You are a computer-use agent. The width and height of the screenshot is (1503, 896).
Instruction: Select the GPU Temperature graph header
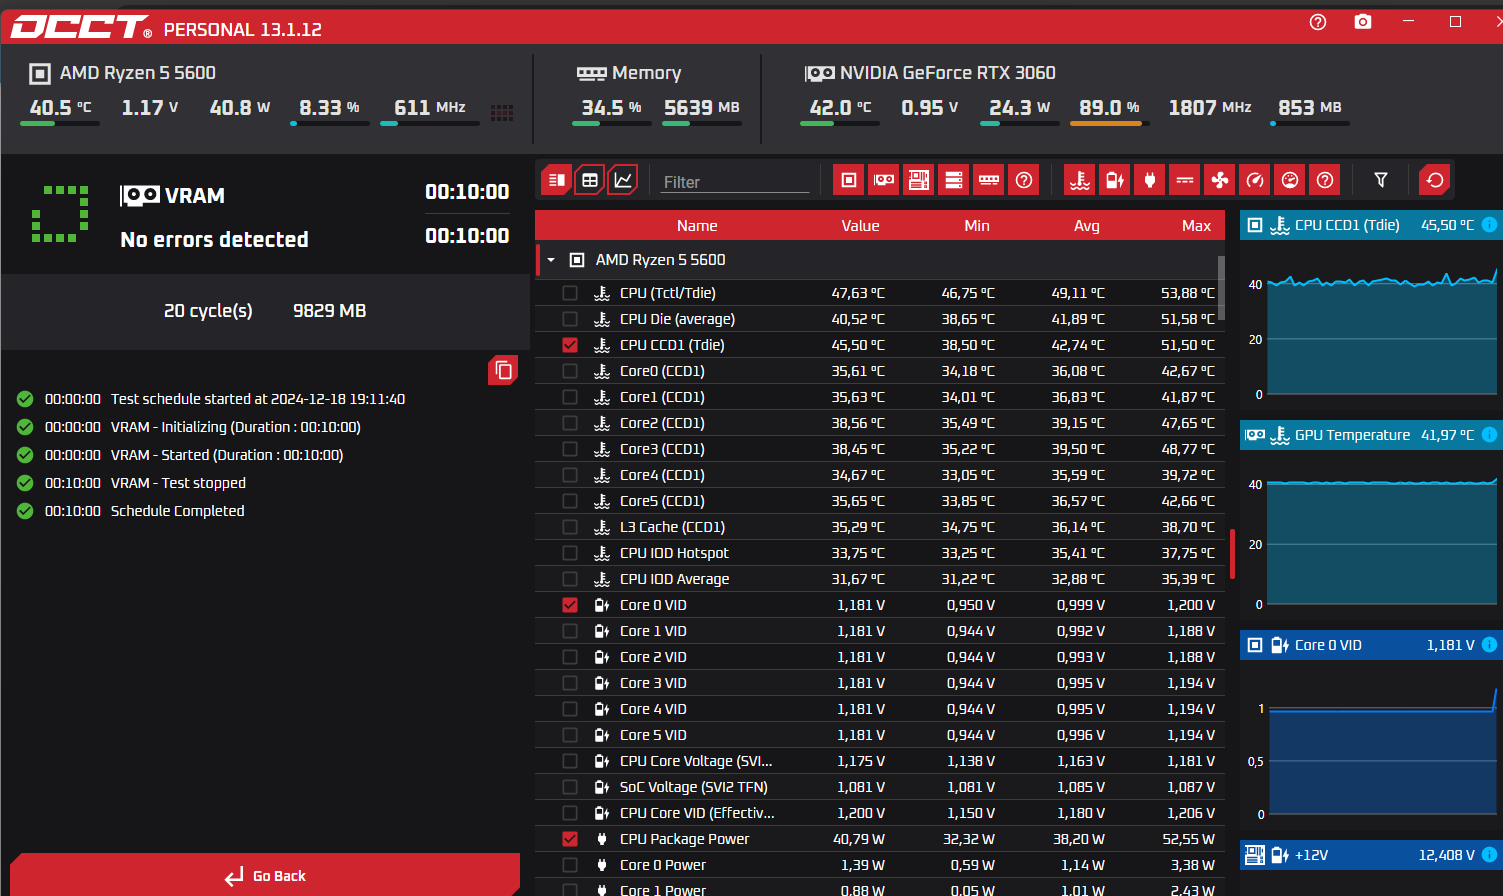(x=1371, y=435)
